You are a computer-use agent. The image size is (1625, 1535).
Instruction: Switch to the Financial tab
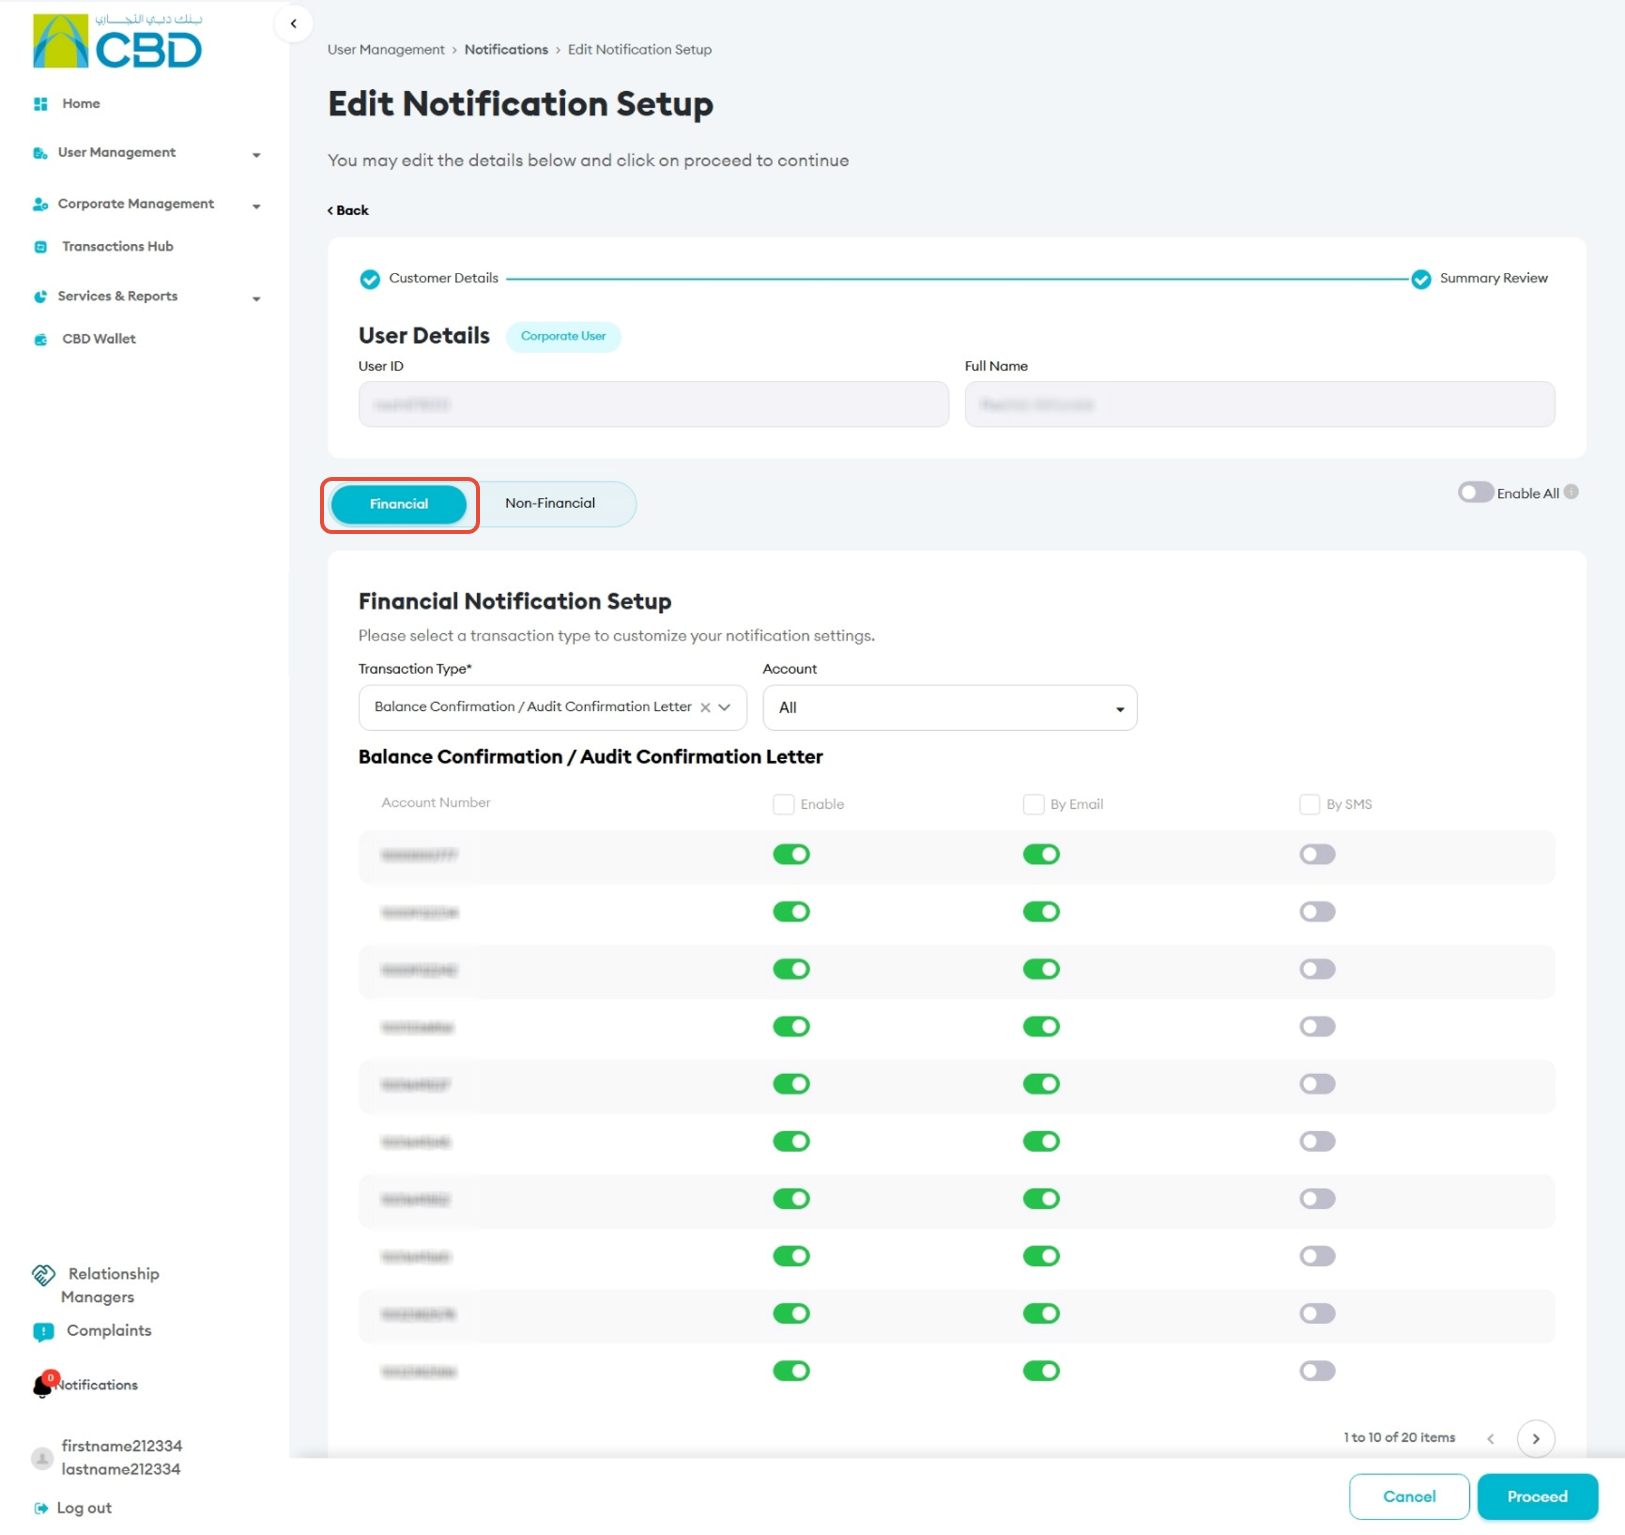(x=399, y=504)
